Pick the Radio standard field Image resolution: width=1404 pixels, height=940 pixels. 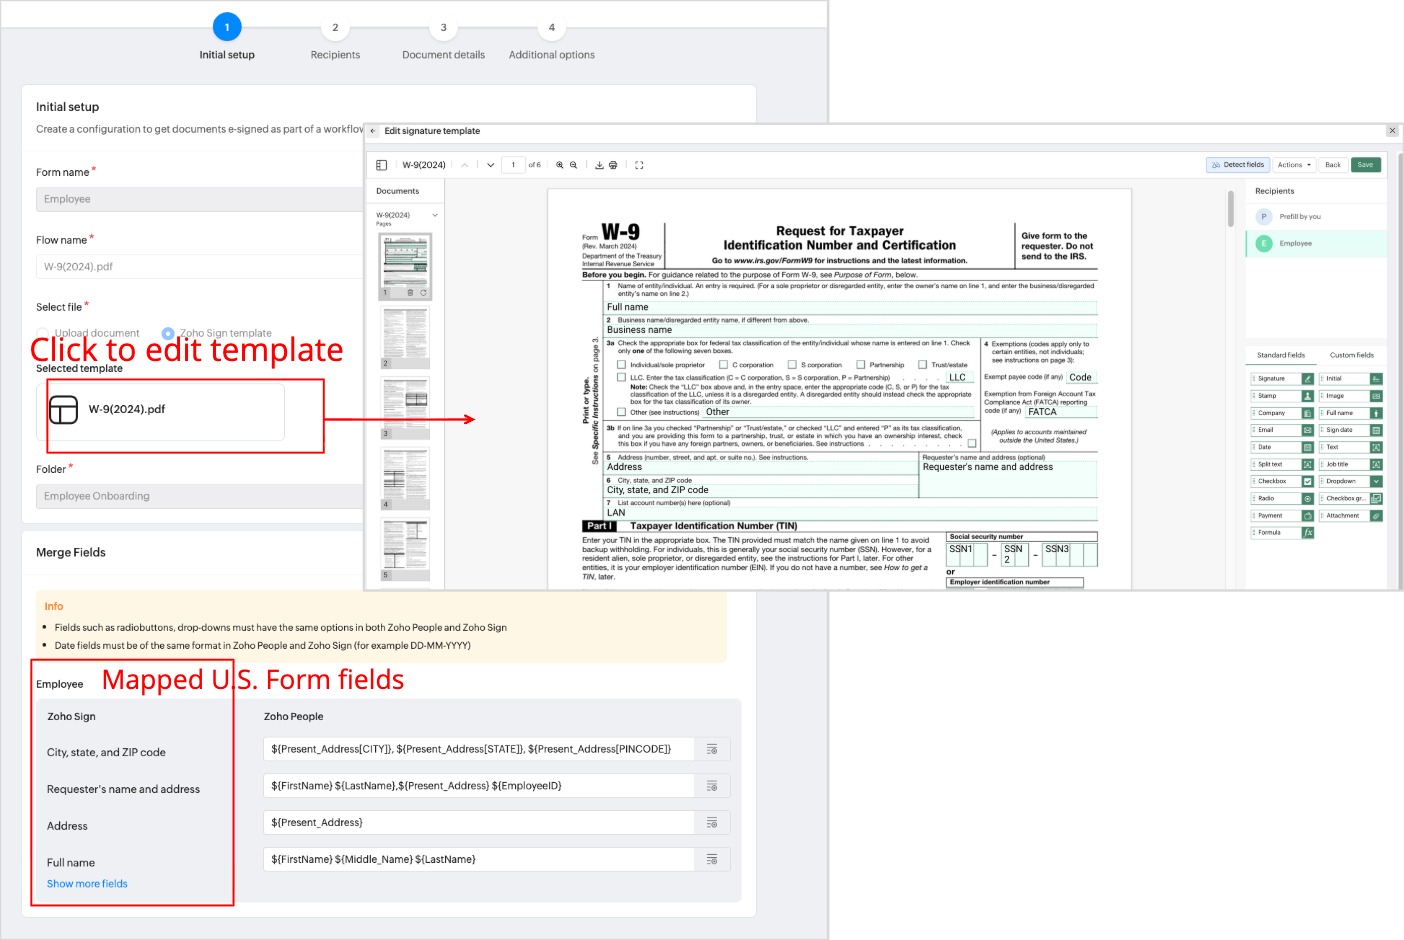(1282, 498)
